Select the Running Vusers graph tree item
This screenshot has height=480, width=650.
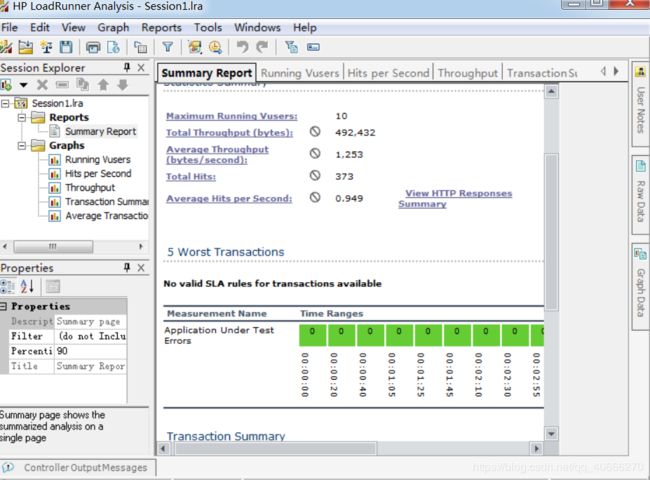click(x=98, y=160)
